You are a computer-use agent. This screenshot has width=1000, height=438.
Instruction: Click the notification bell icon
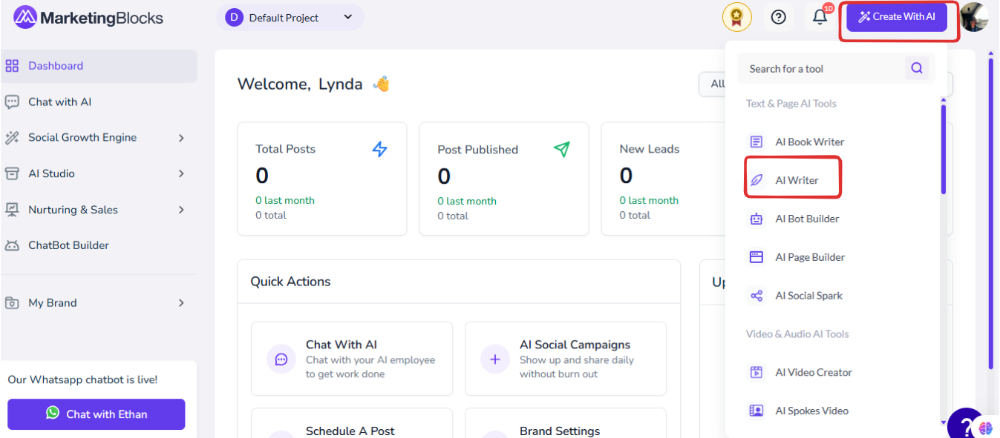click(x=820, y=18)
